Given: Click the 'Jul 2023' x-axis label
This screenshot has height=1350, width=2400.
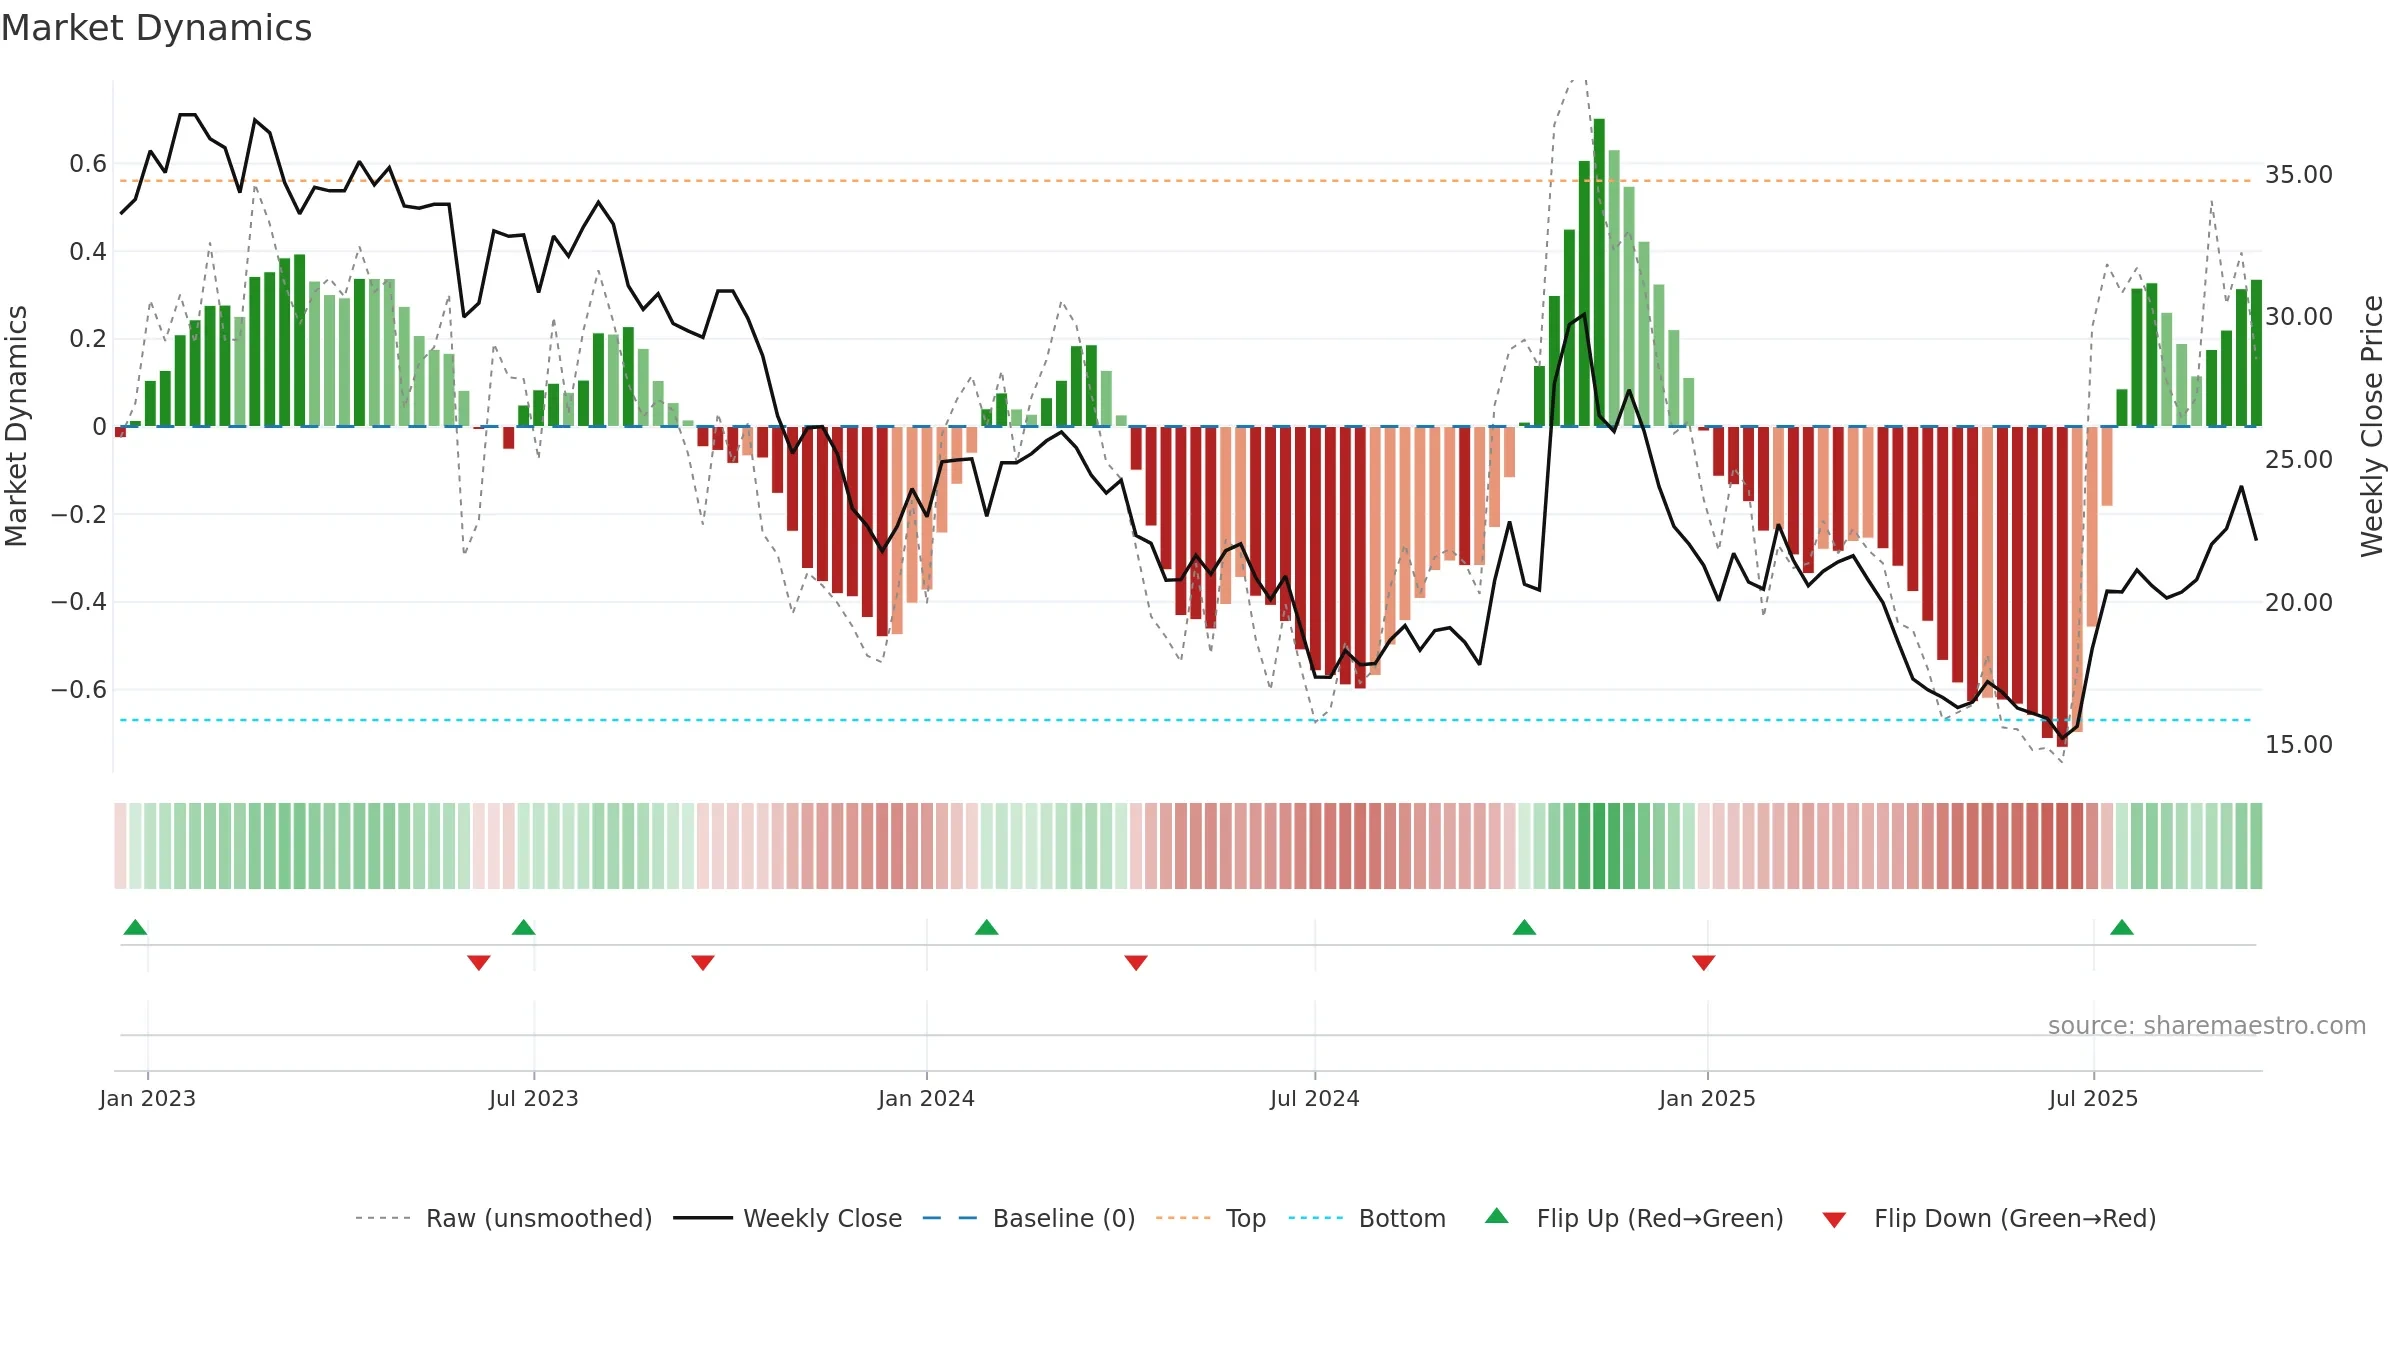Looking at the screenshot, I should (534, 1099).
